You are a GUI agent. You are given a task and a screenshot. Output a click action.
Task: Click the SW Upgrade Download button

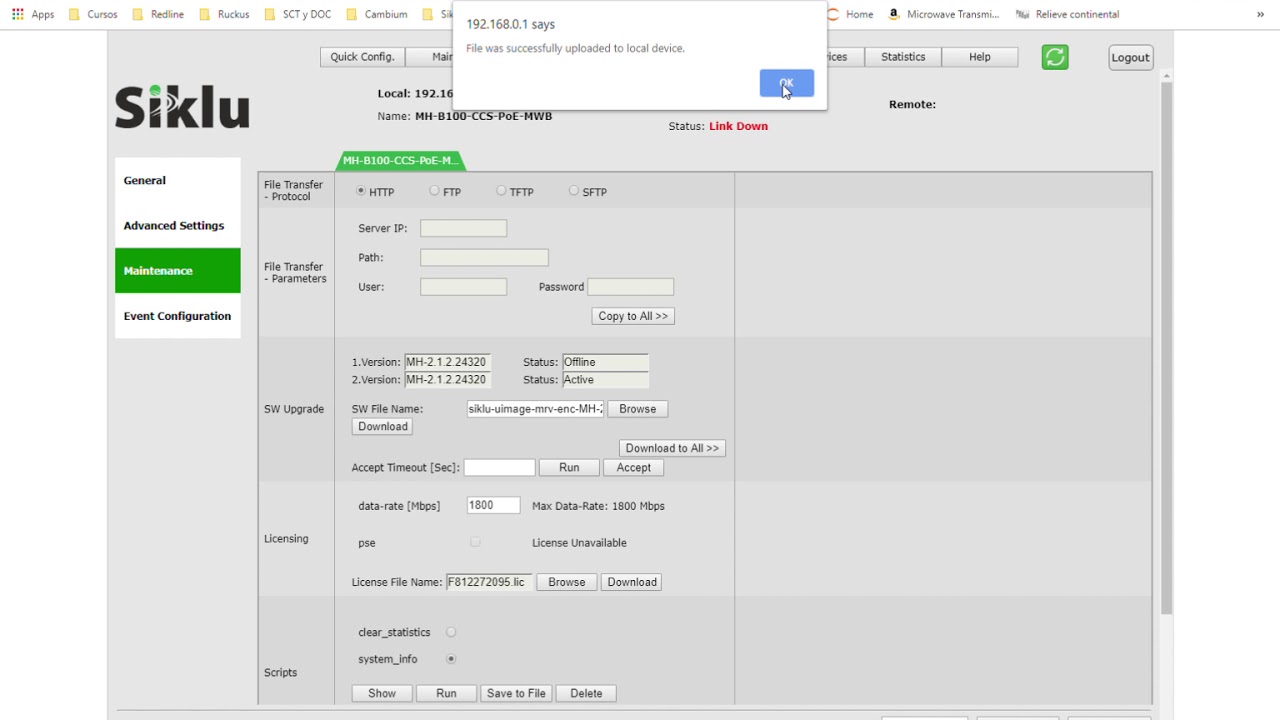(x=383, y=427)
